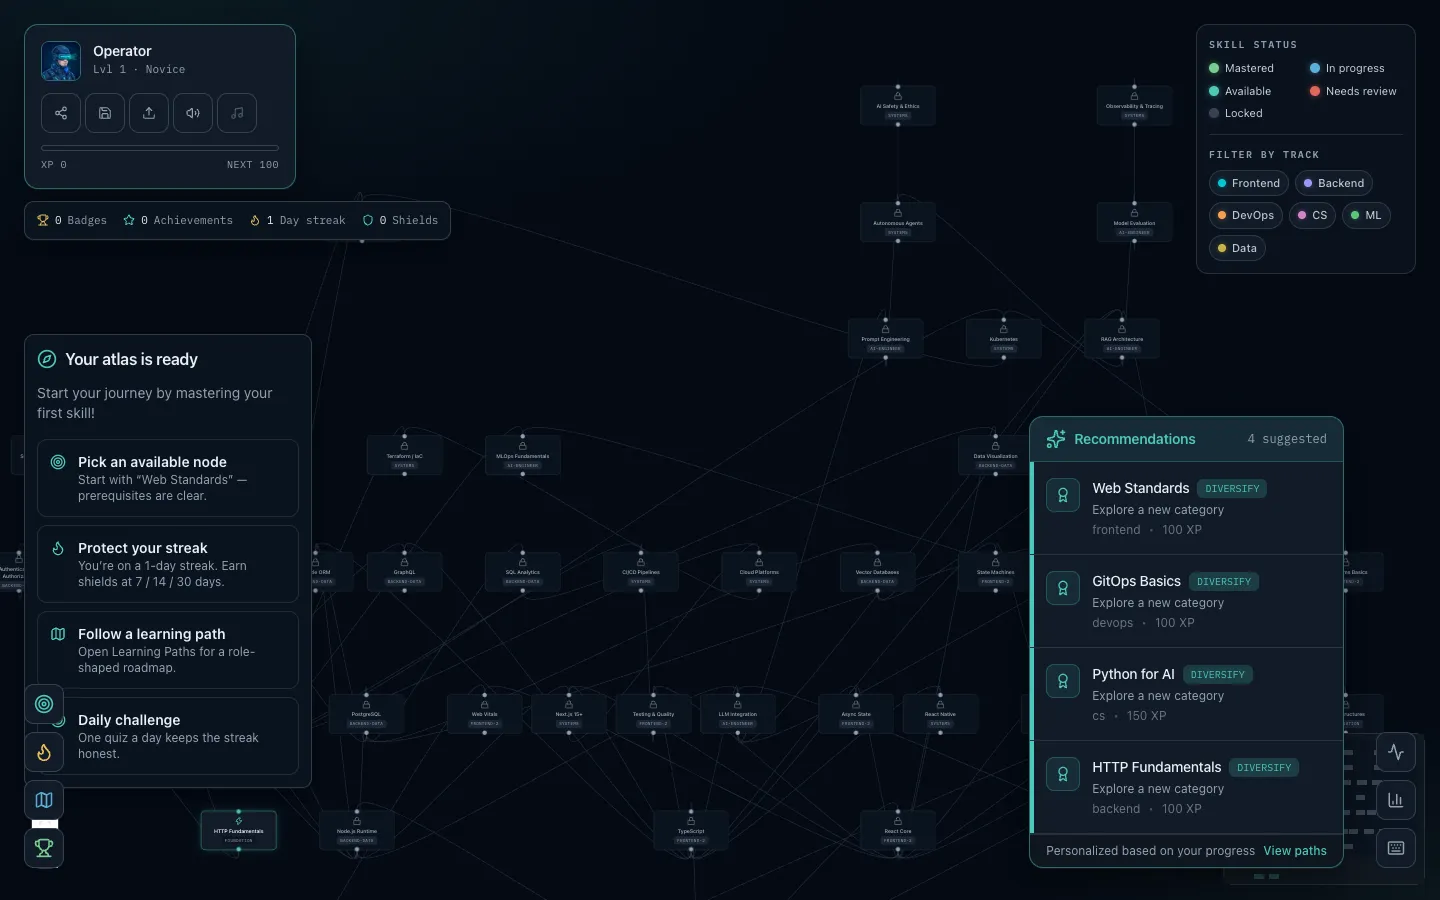
Task: Select the HTTP Fundamentals node in the graph
Action: (239, 831)
